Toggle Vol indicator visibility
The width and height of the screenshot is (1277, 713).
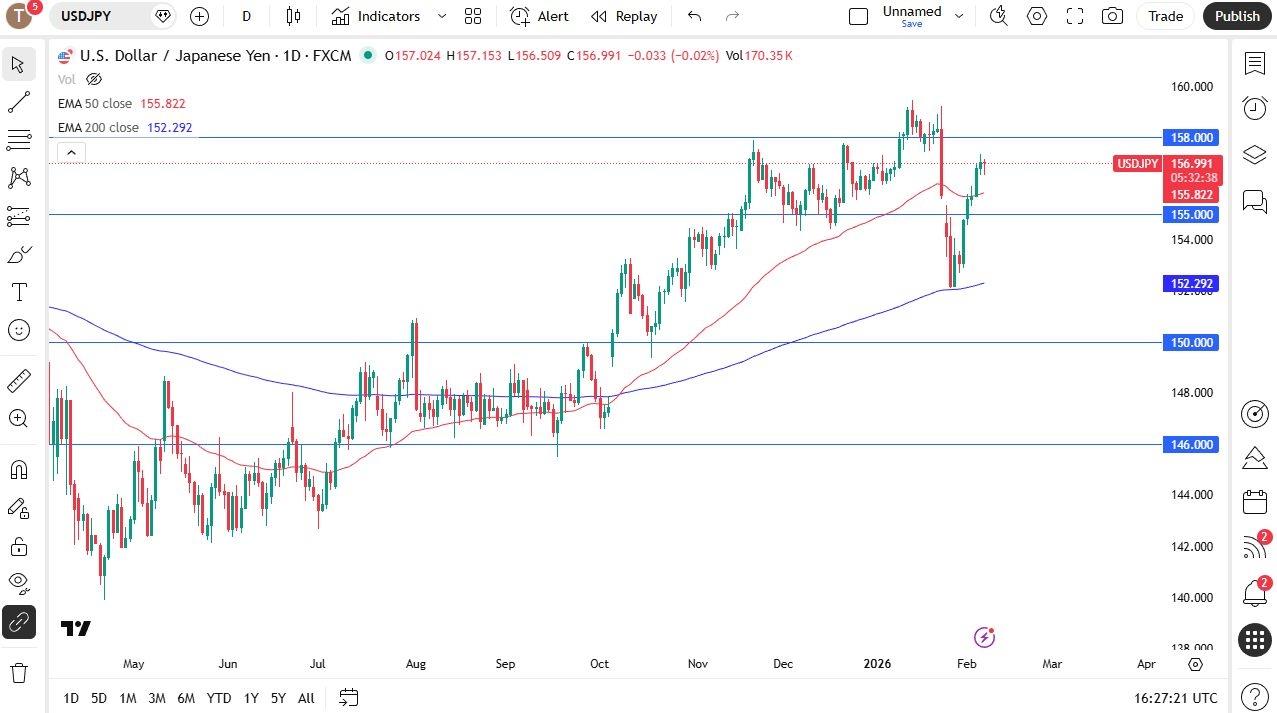(93, 79)
